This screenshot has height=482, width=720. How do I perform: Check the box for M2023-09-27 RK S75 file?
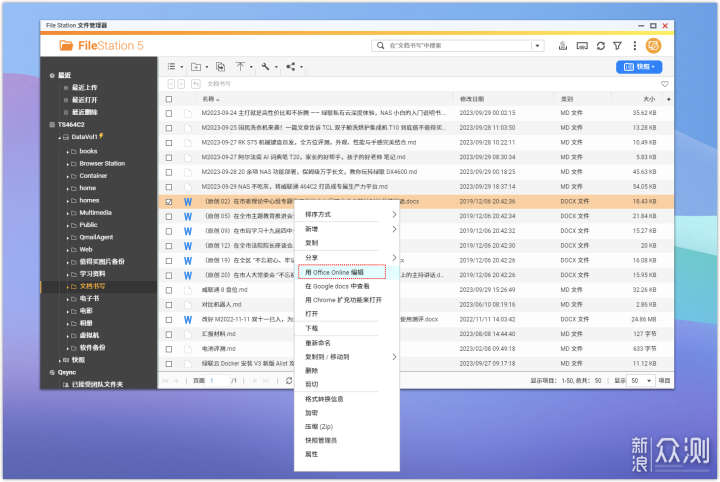[169, 143]
